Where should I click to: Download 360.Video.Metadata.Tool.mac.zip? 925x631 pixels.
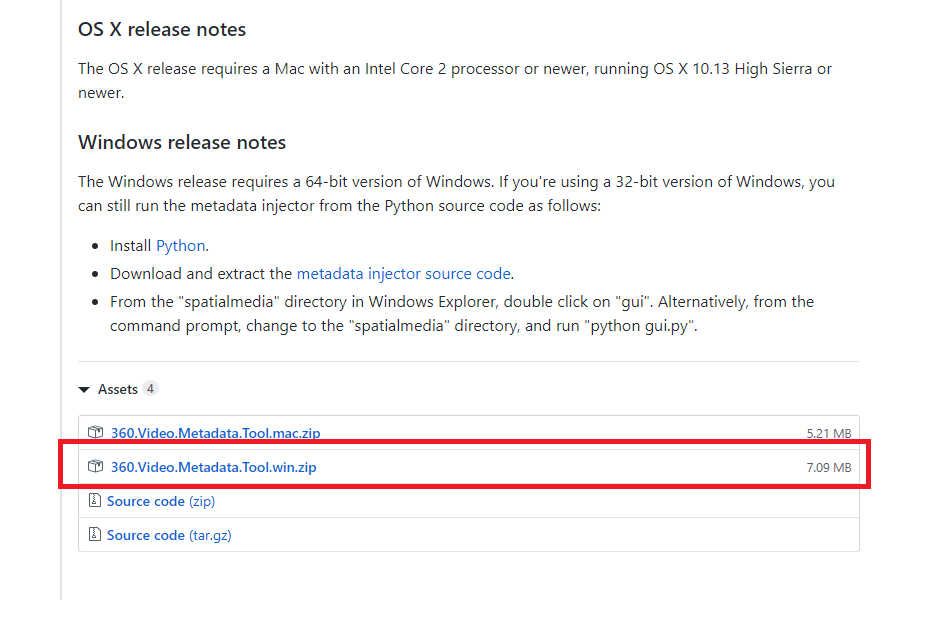pyautogui.click(x=215, y=433)
